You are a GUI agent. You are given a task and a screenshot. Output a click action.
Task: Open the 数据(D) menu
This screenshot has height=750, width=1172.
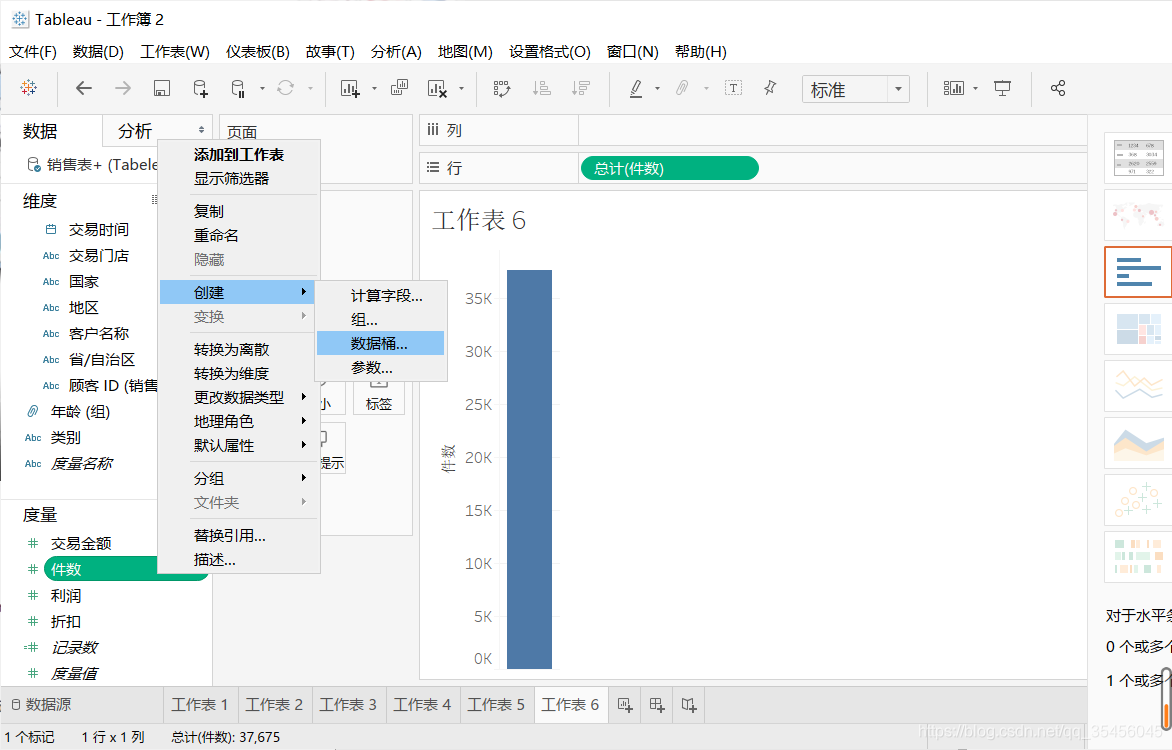[98, 52]
